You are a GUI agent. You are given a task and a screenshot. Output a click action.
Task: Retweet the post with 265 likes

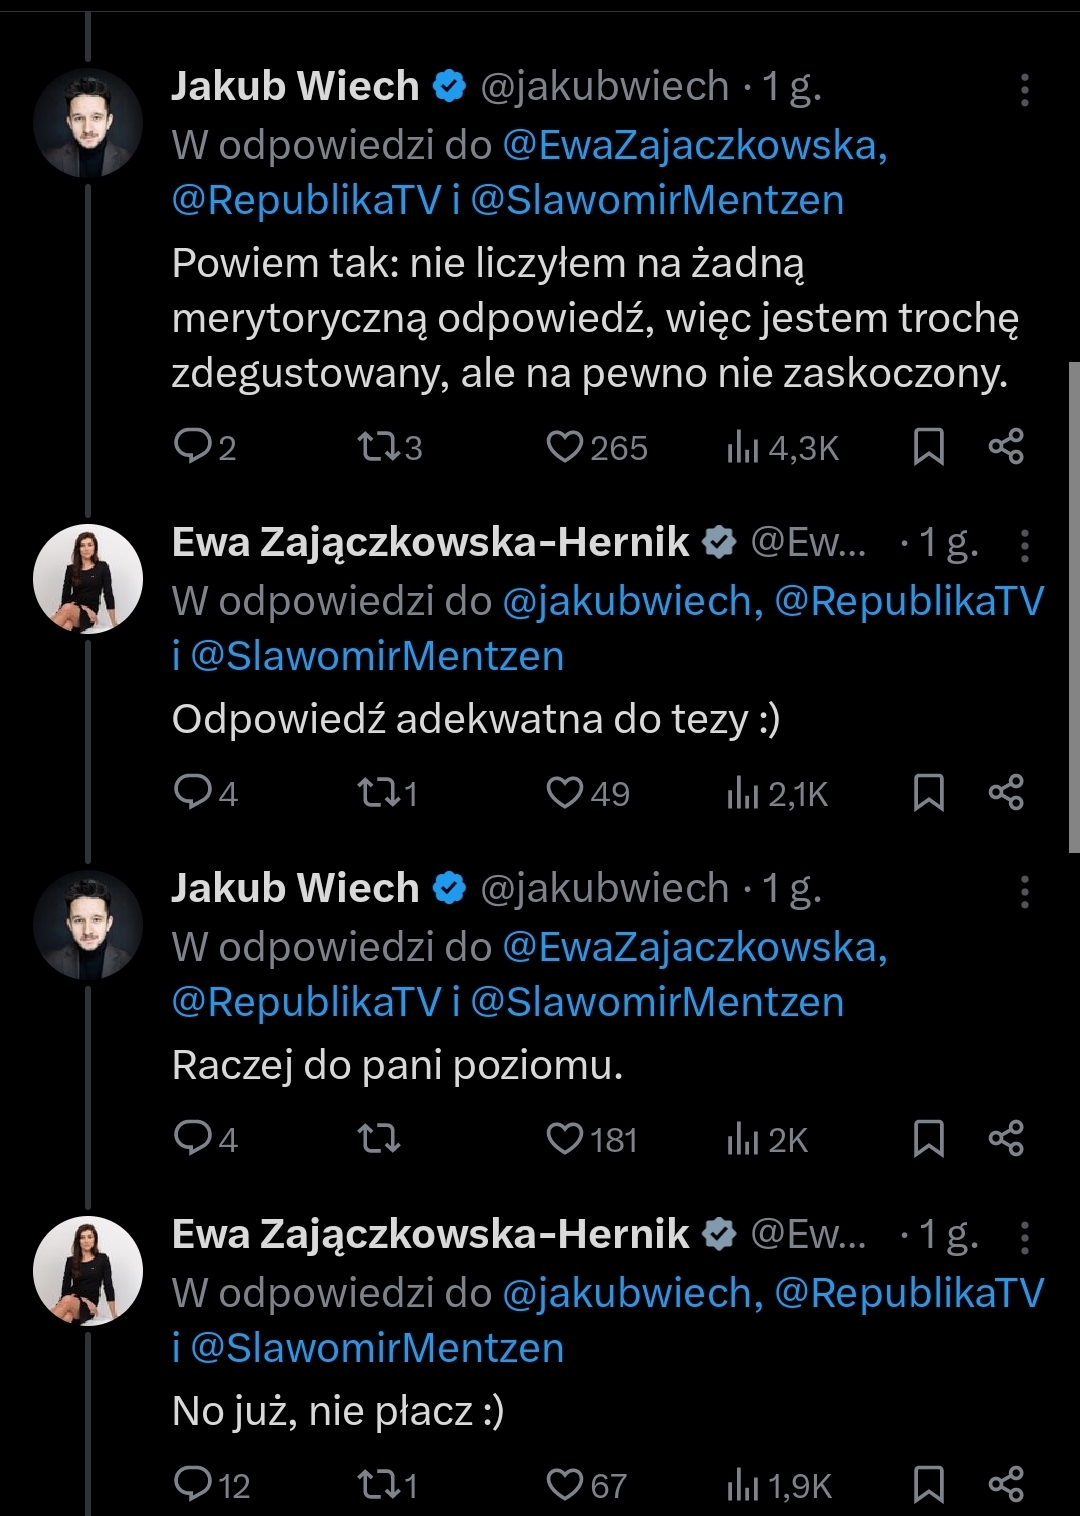tap(379, 446)
